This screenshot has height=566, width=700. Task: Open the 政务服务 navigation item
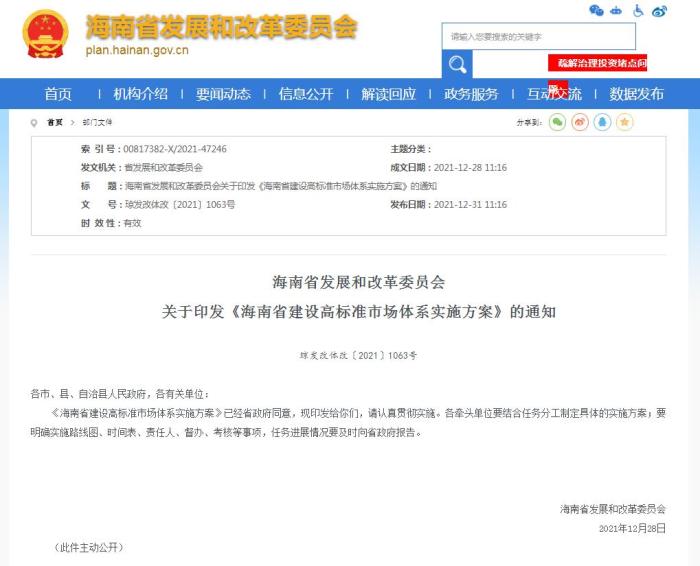pos(471,94)
